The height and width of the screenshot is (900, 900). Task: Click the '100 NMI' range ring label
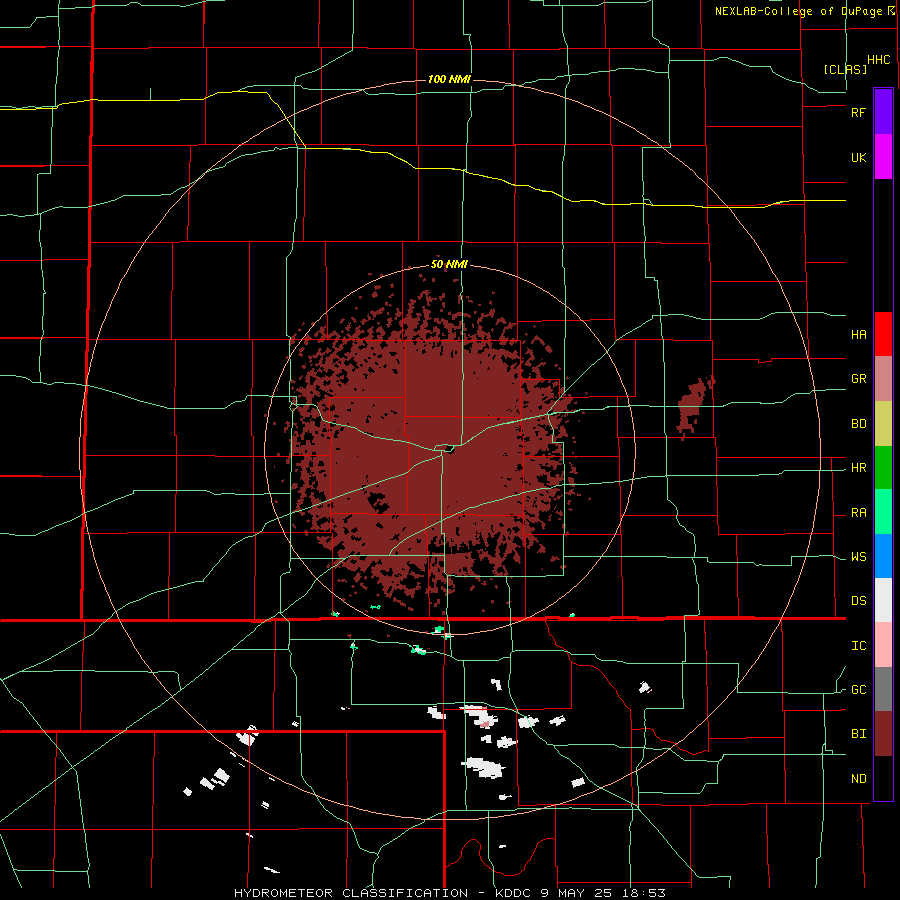(x=449, y=79)
